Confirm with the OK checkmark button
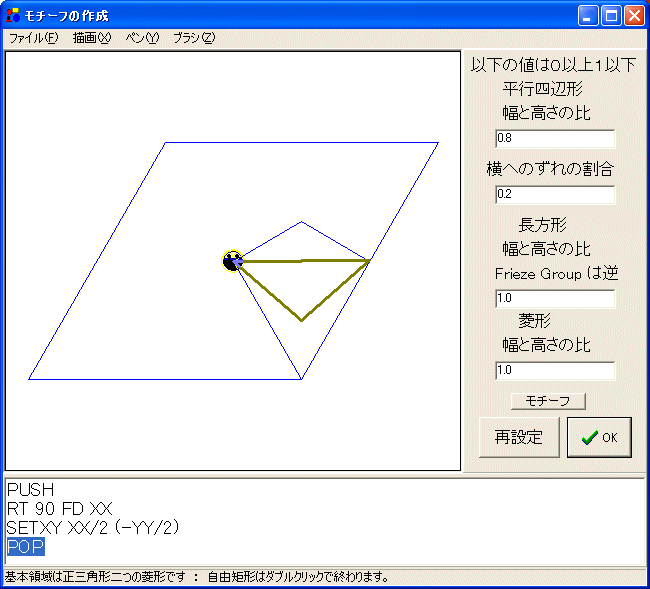 tap(599, 437)
